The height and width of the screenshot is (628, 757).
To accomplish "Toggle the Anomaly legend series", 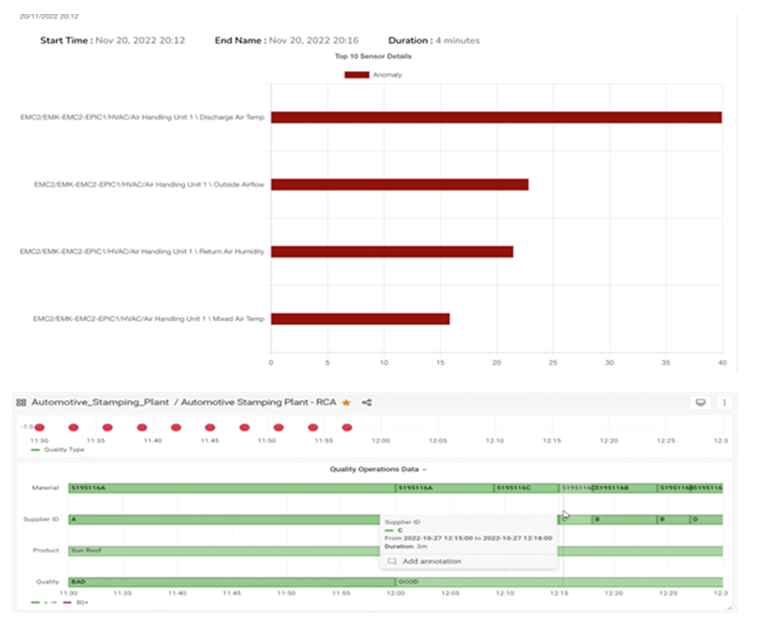I will pos(357,74).
